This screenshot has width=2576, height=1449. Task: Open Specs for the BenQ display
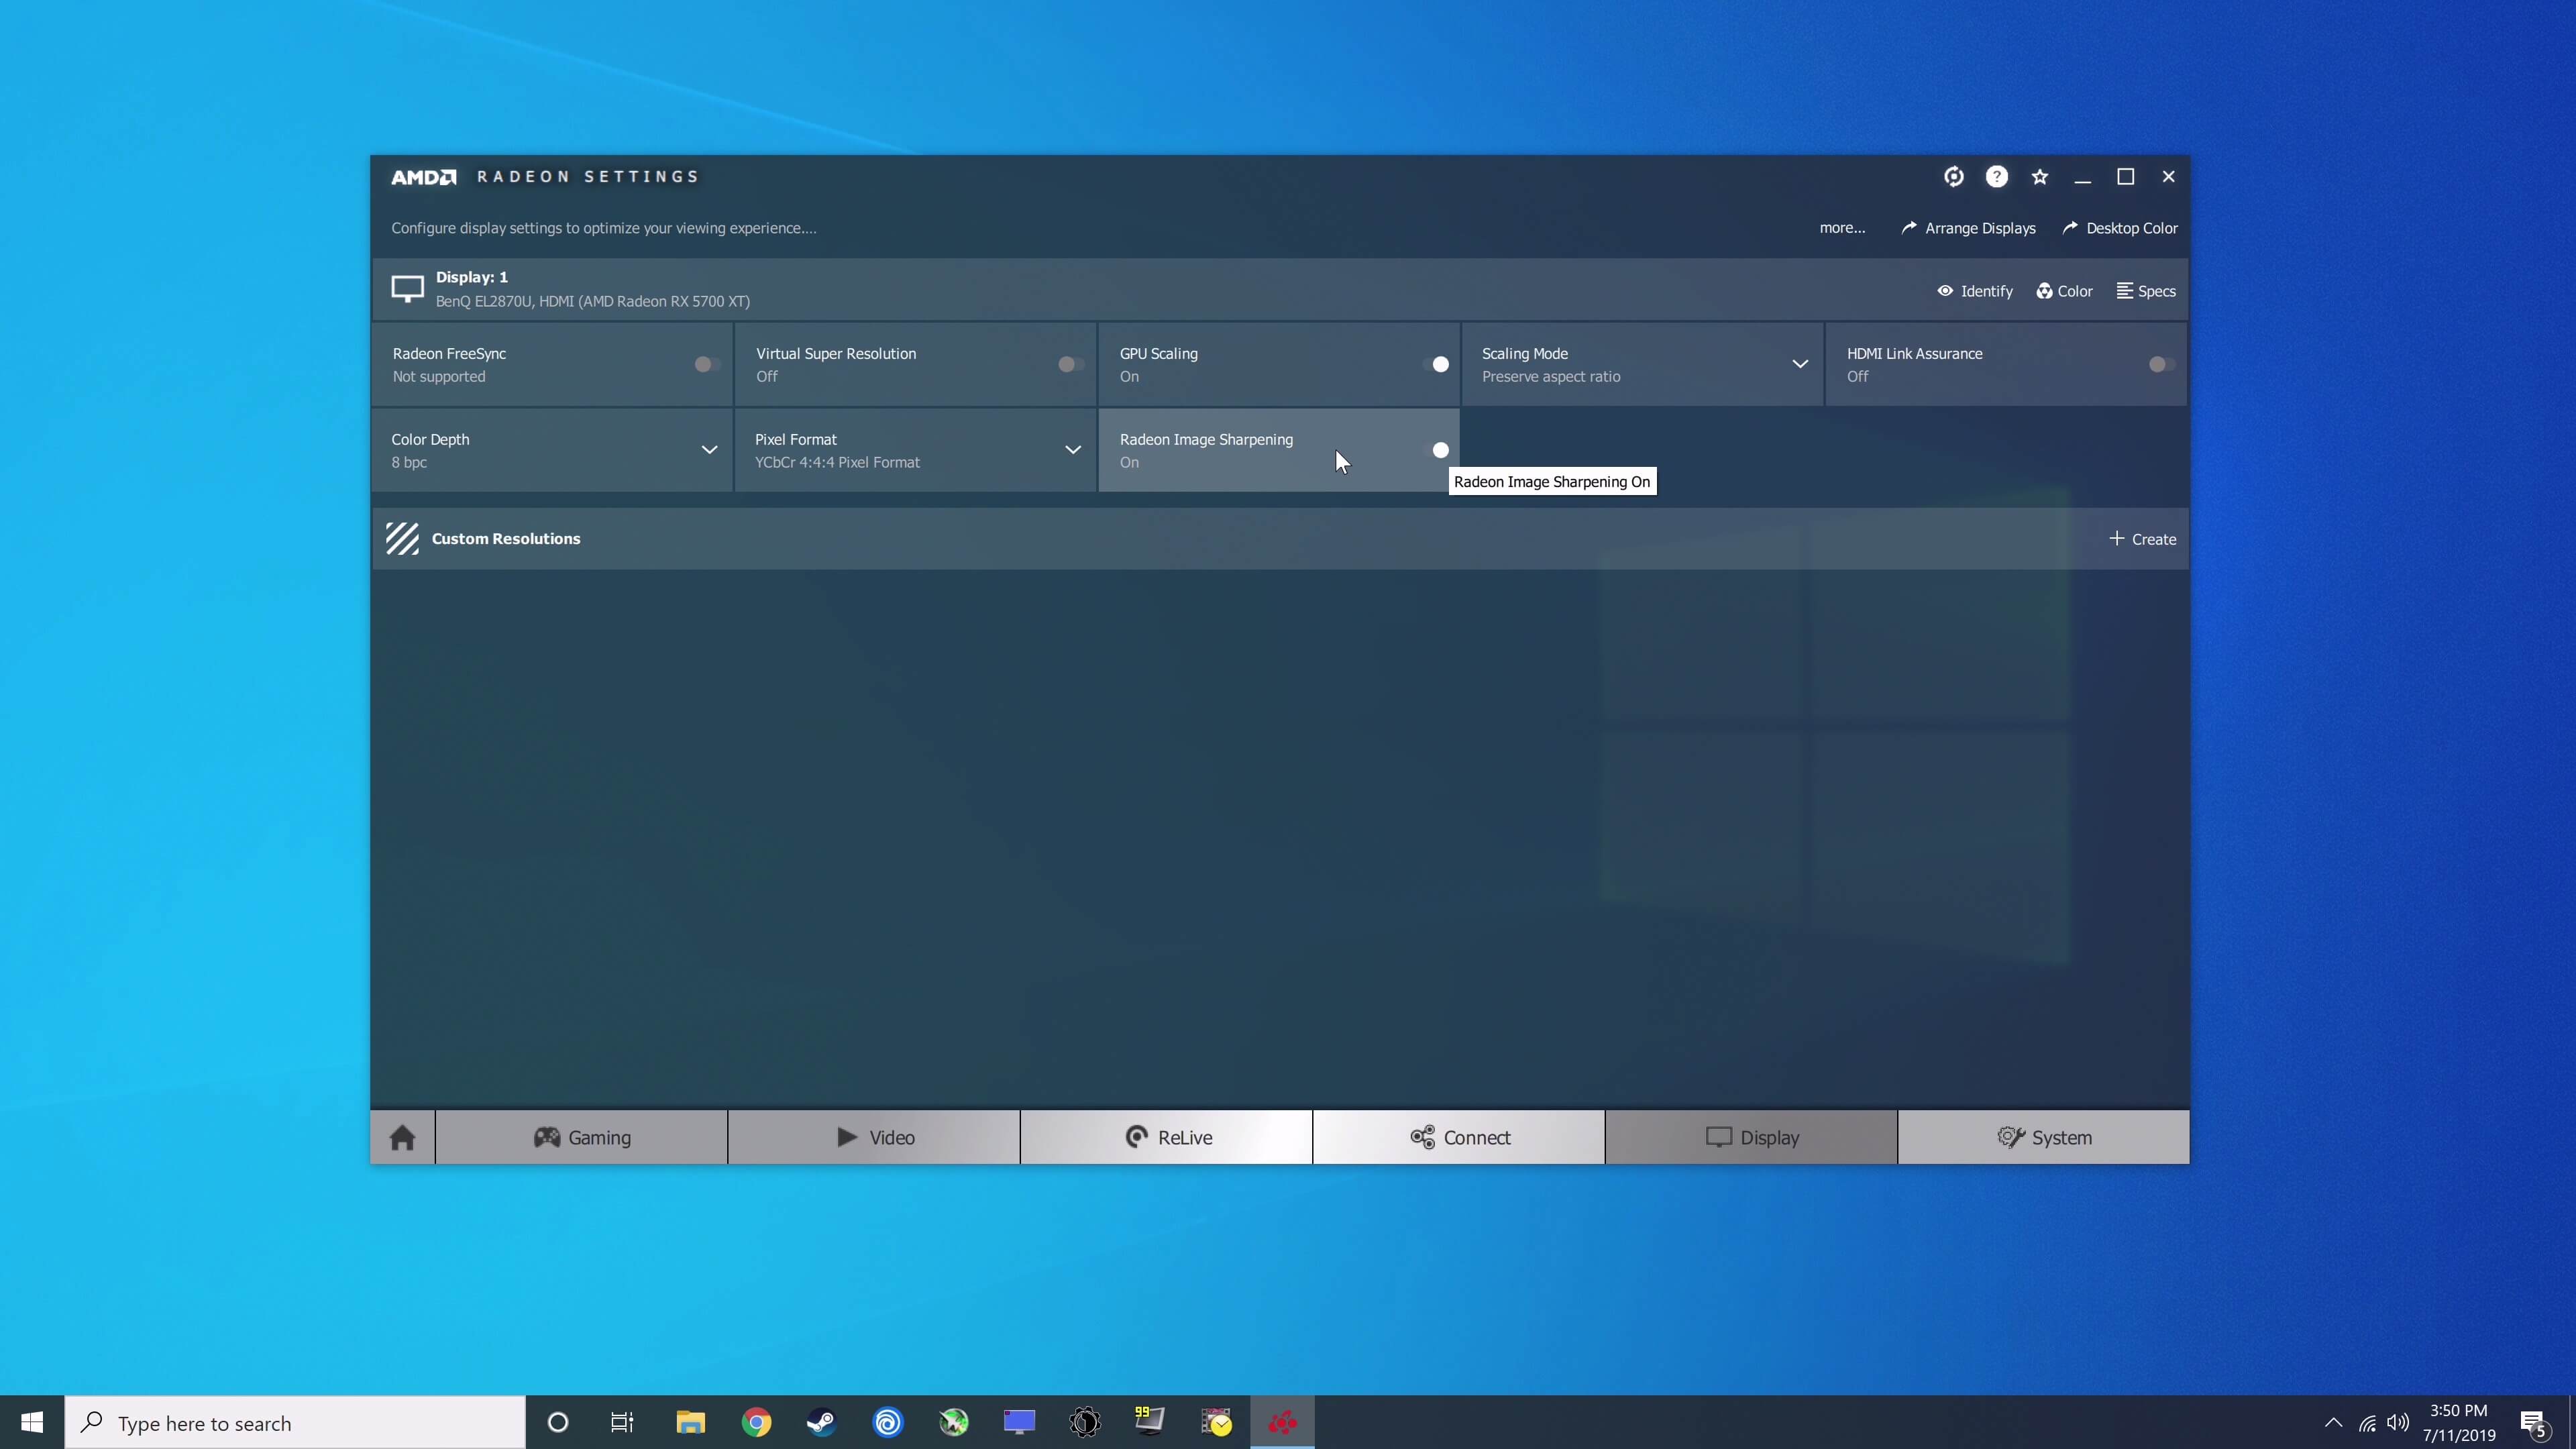(2146, 290)
